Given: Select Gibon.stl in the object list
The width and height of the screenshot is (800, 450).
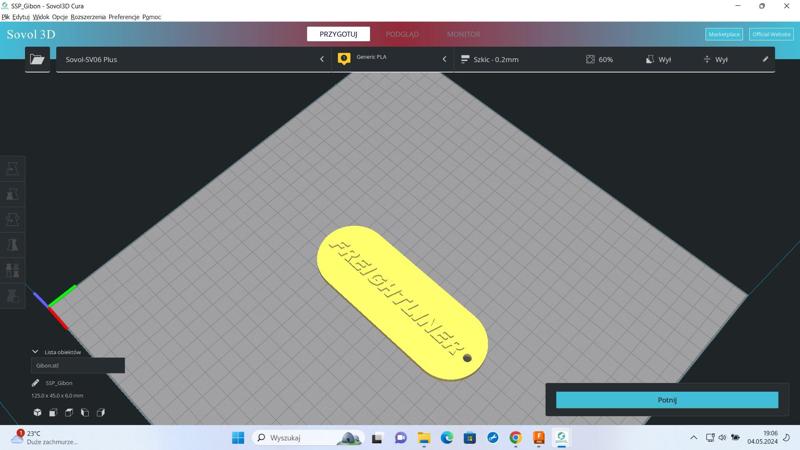Looking at the screenshot, I should pyautogui.click(x=78, y=365).
